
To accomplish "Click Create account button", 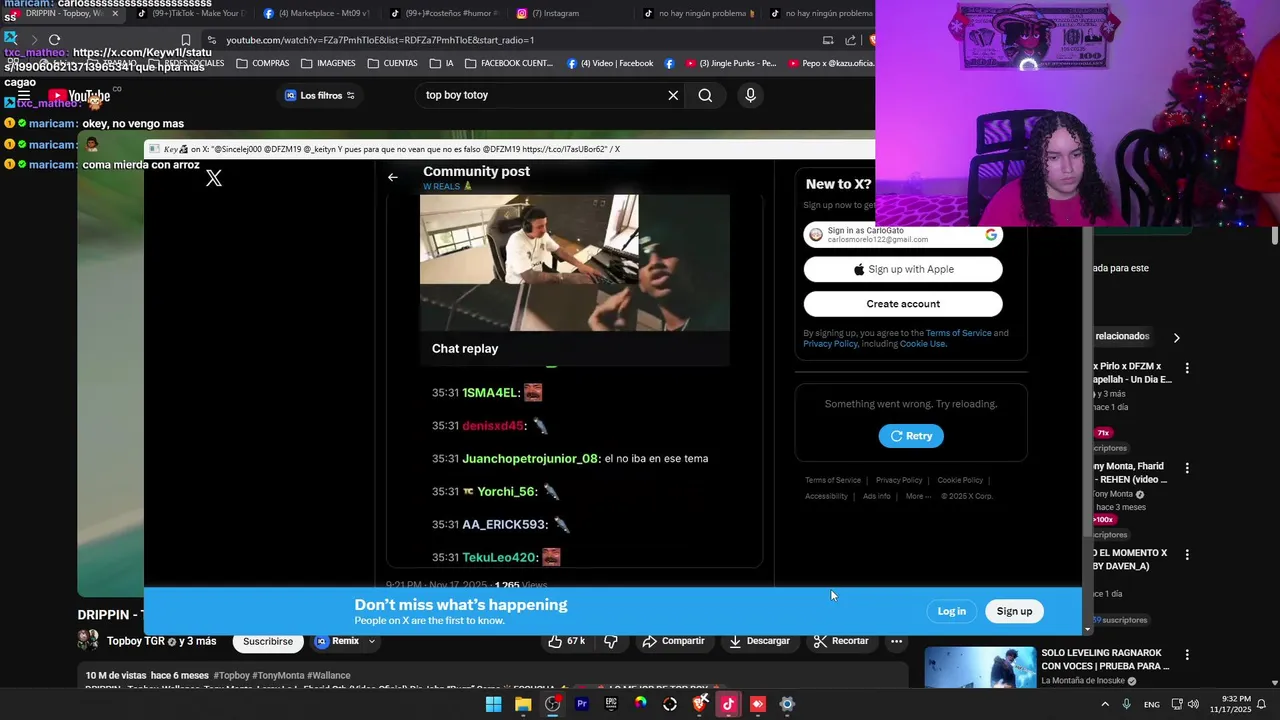I will 903,304.
